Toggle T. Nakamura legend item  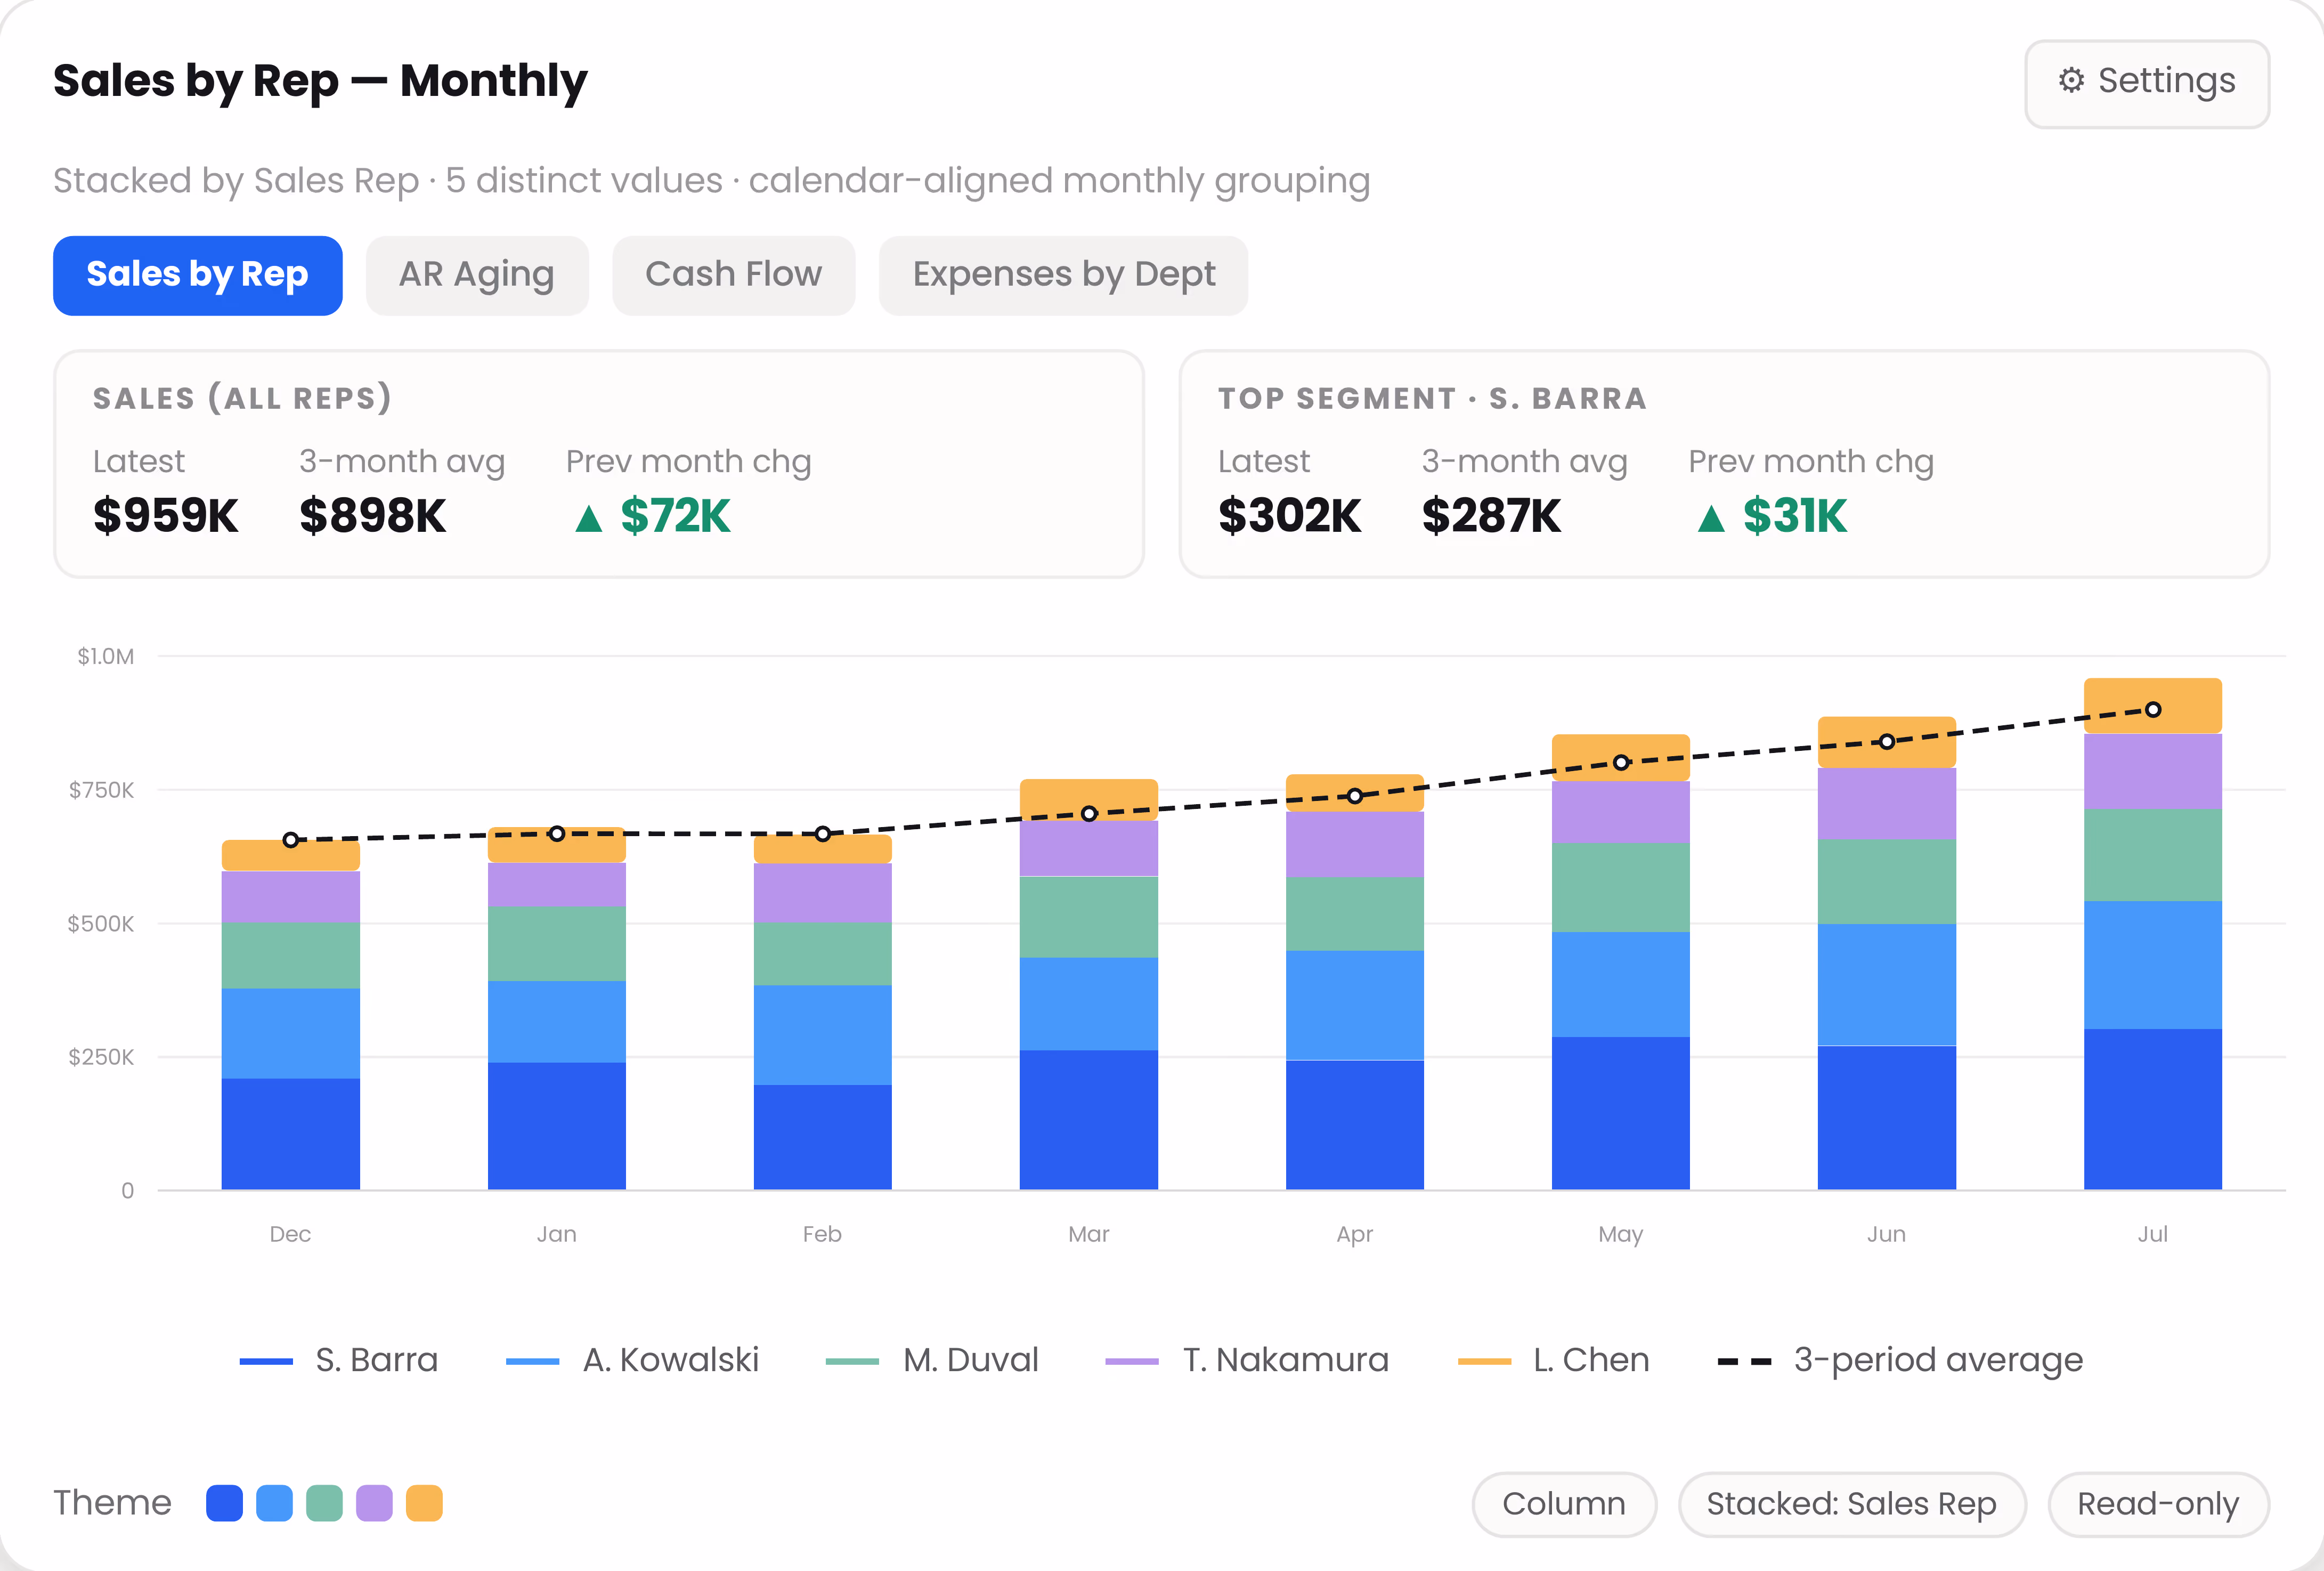coord(1247,1360)
